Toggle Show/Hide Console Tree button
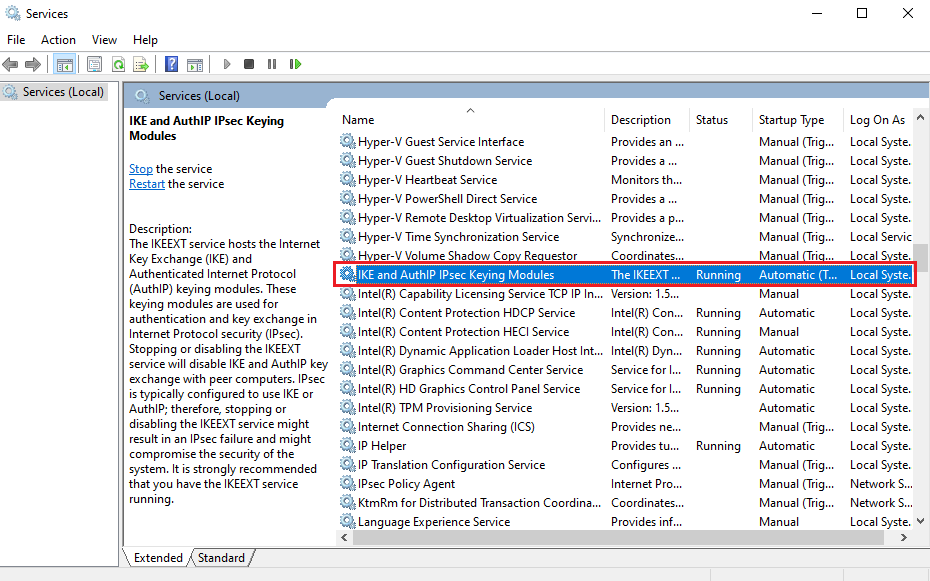 [64, 64]
